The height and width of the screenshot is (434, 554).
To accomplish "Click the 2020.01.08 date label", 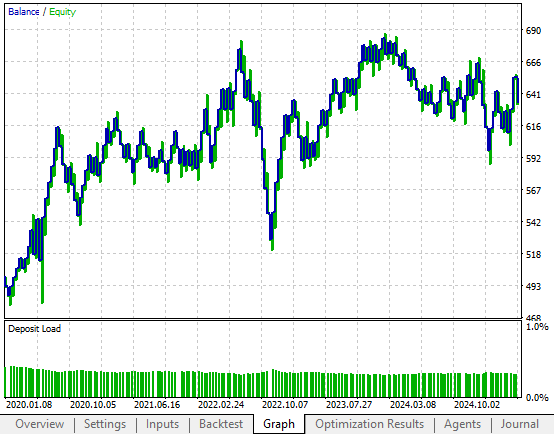I will point(29,404).
